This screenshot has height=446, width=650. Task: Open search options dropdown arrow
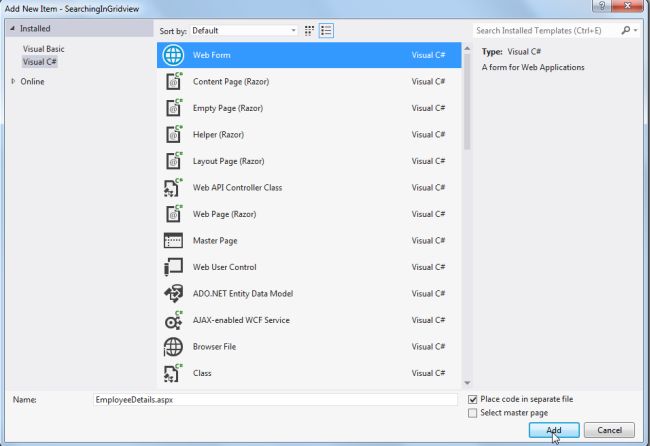(635, 30)
